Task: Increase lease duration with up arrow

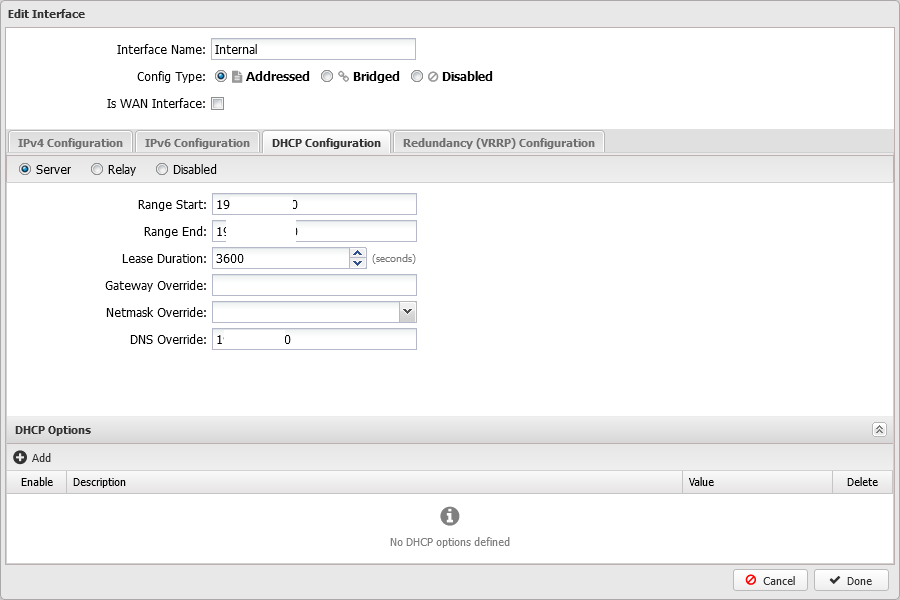Action: pyautogui.click(x=358, y=253)
